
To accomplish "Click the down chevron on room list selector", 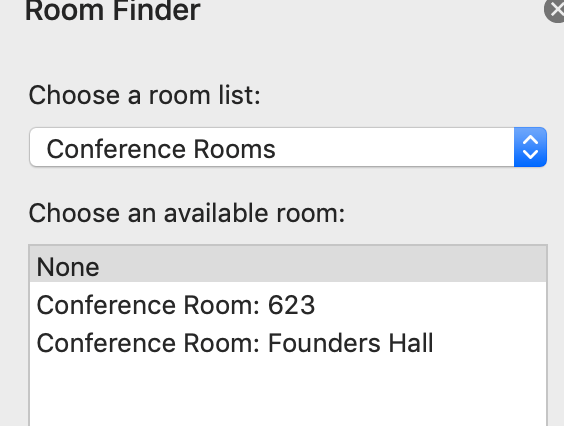I will 531,155.
